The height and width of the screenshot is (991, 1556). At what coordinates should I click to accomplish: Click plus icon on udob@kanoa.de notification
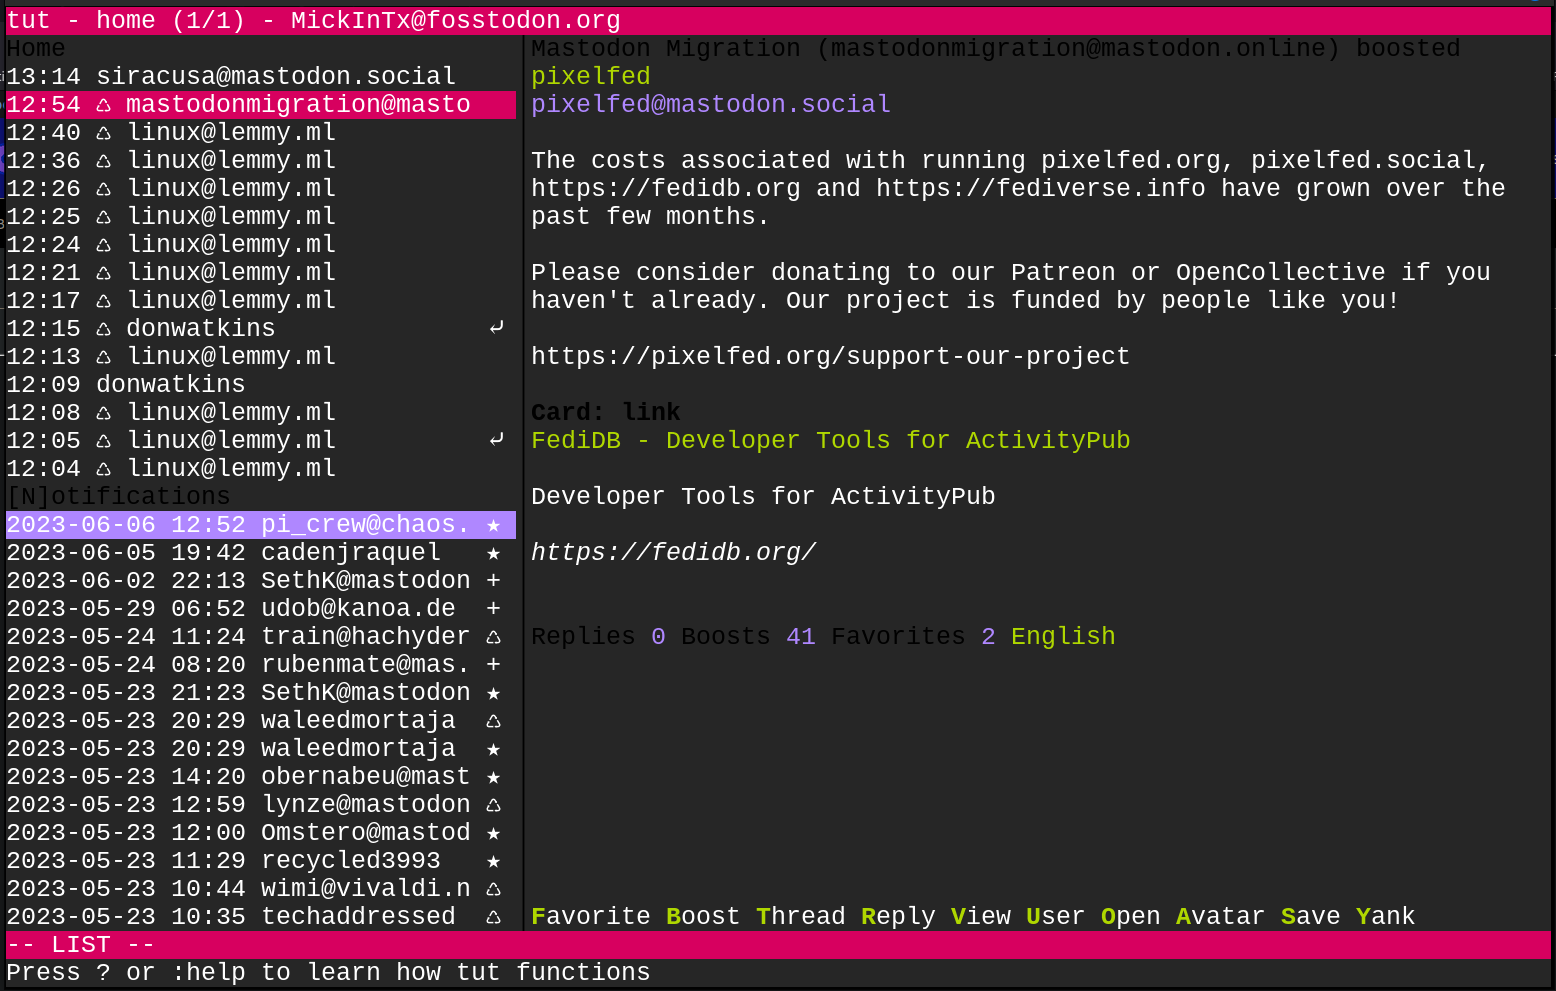(493, 609)
